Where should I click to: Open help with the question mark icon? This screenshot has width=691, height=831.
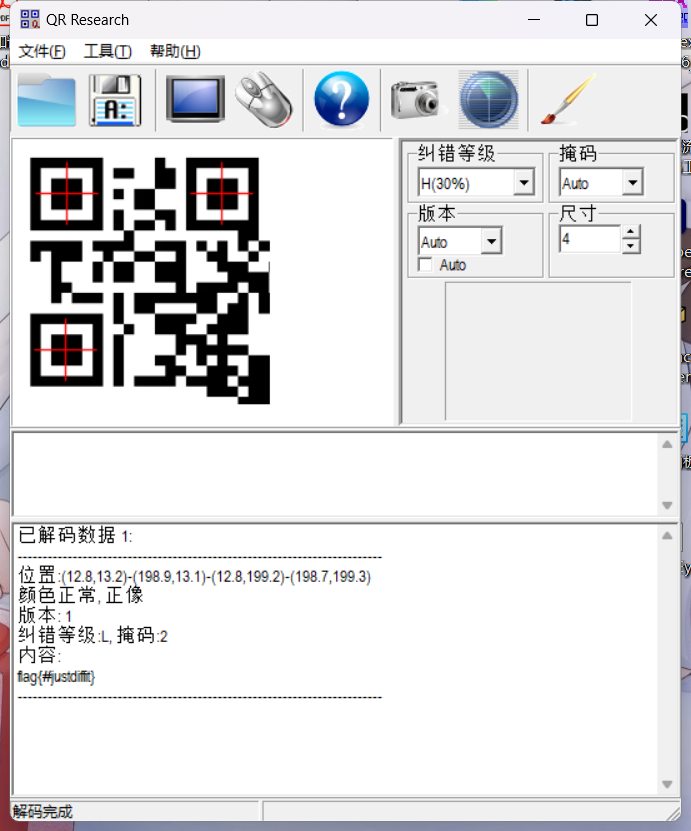click(x=341, y=100)
